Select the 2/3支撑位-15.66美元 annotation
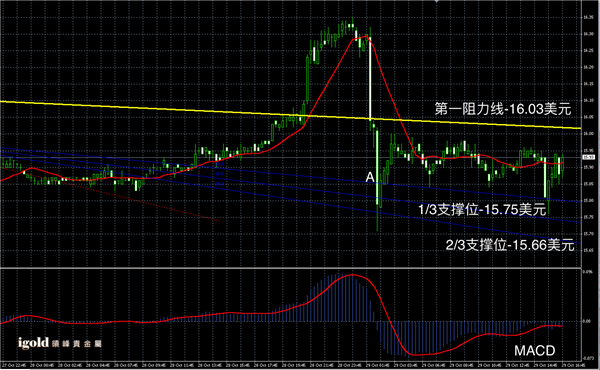This screenshot has width=600, height=370. click(x=510, y=244)
